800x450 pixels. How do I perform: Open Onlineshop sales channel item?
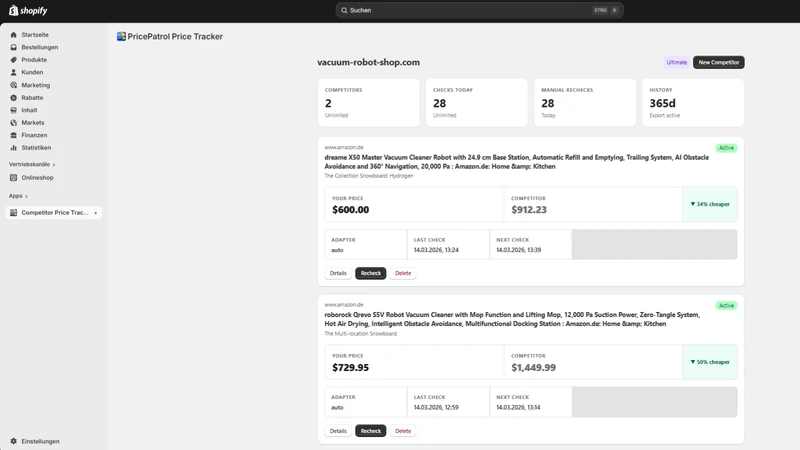pyautogui.click(x=37, y=178)
